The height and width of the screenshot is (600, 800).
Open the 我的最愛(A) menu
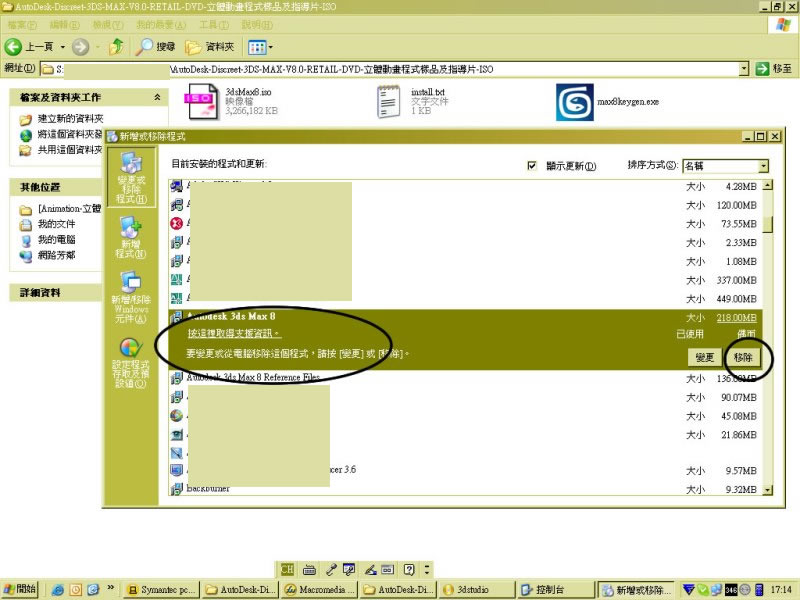[x=161, y=24]
